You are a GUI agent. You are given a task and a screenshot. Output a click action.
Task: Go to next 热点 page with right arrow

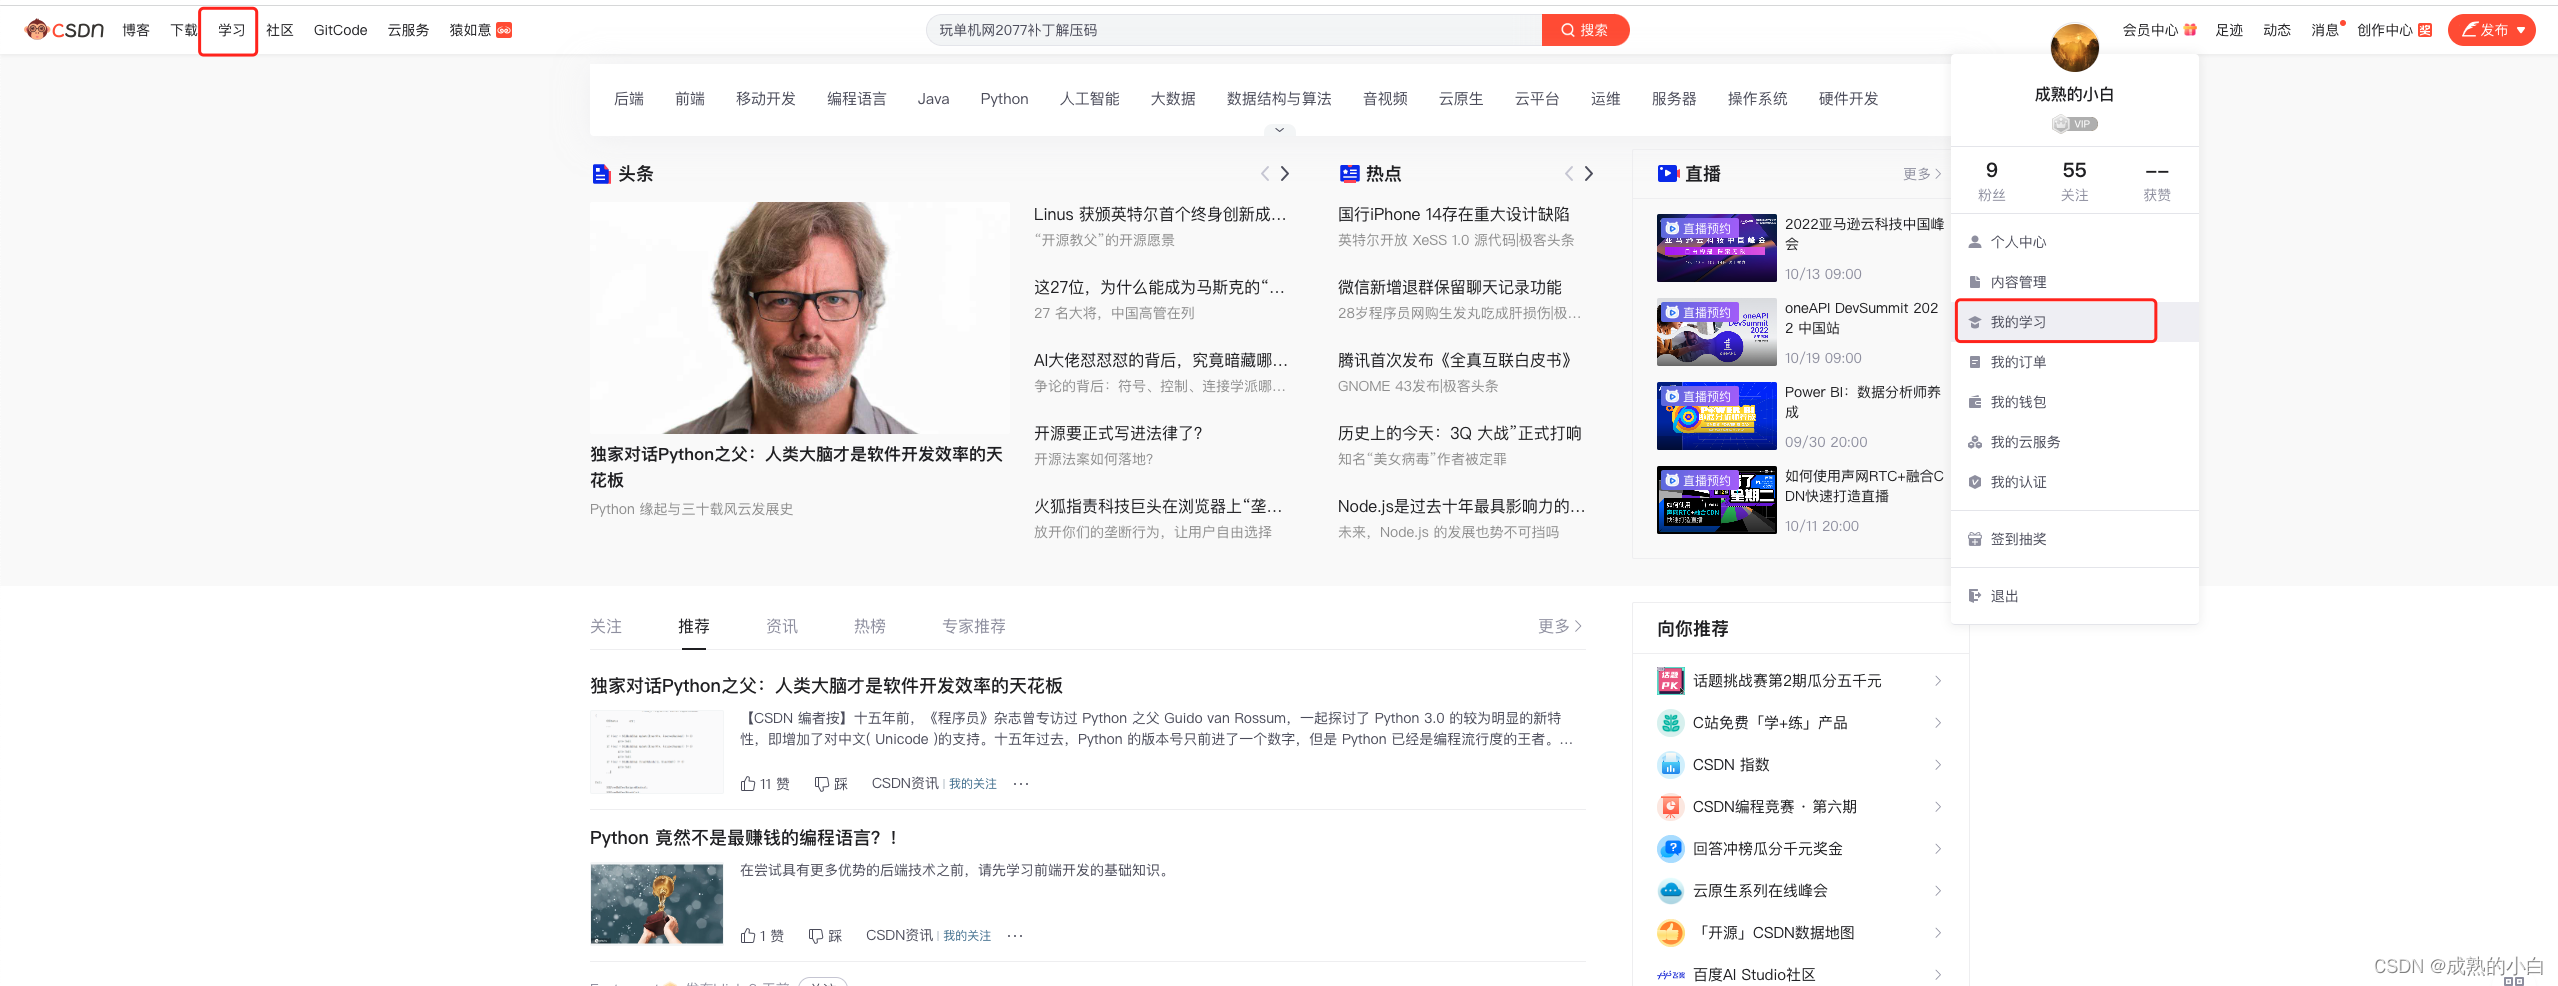(x=1588, y=174)
